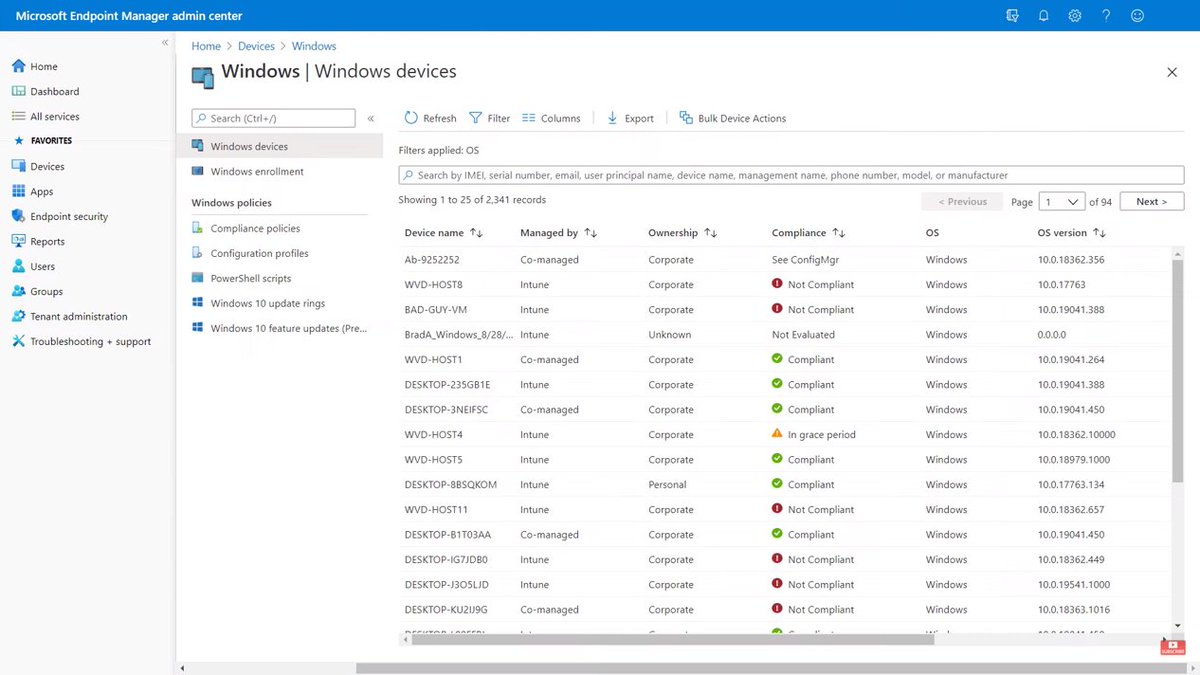The width and height of the screenshot is (1200, 675).
Task: Open device DESKTOP-8BSQKOM
Action: (x=451, y=485)
